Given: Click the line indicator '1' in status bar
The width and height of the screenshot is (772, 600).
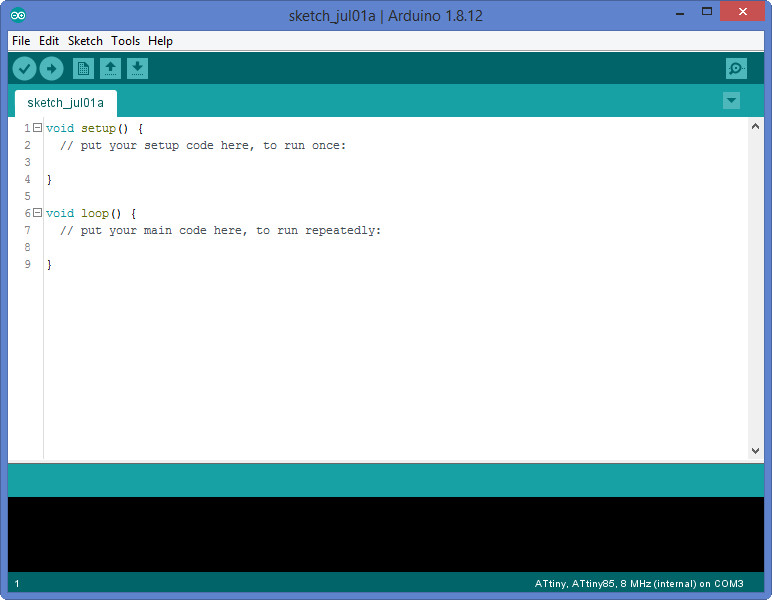Looking at the screenshot, I should coord(17,584).
